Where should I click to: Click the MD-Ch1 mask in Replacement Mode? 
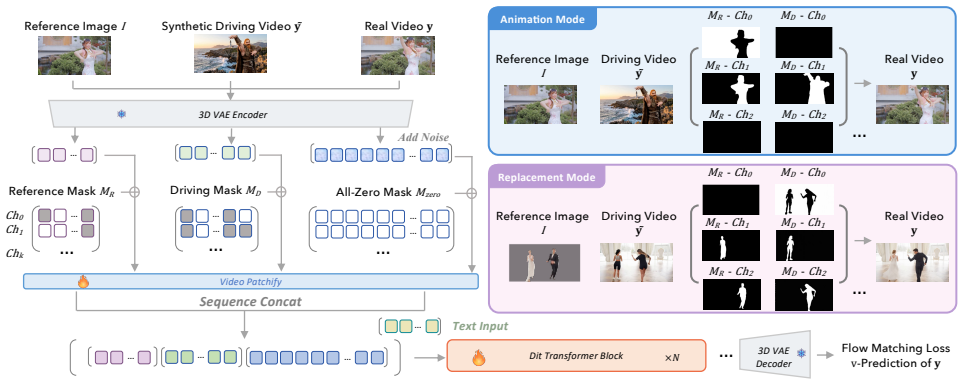pos(804,245)
